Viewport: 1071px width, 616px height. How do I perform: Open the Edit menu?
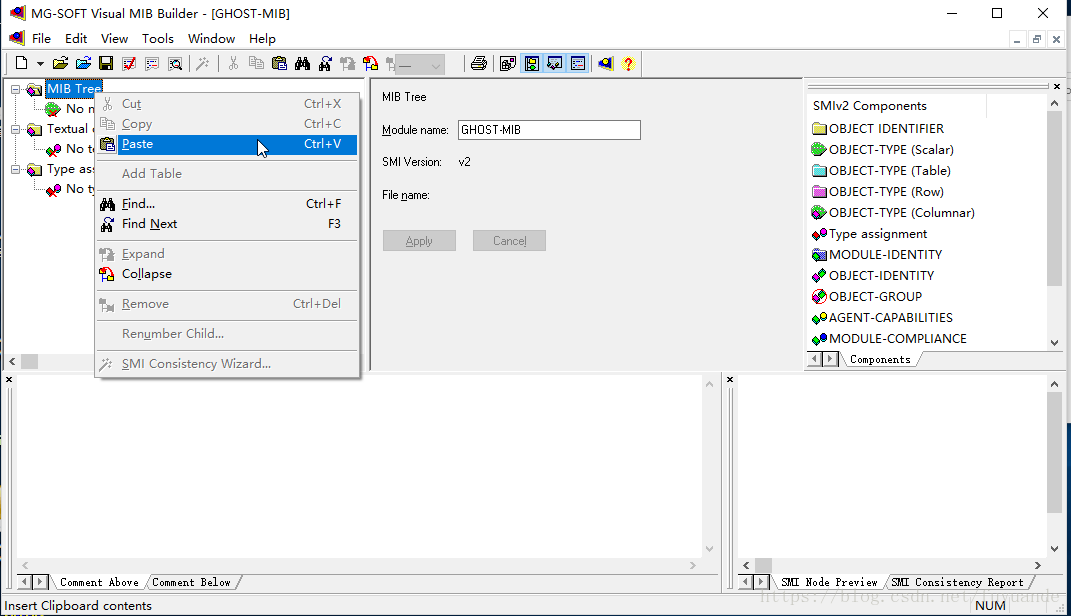pyautogui.click(x=76, y=39)
